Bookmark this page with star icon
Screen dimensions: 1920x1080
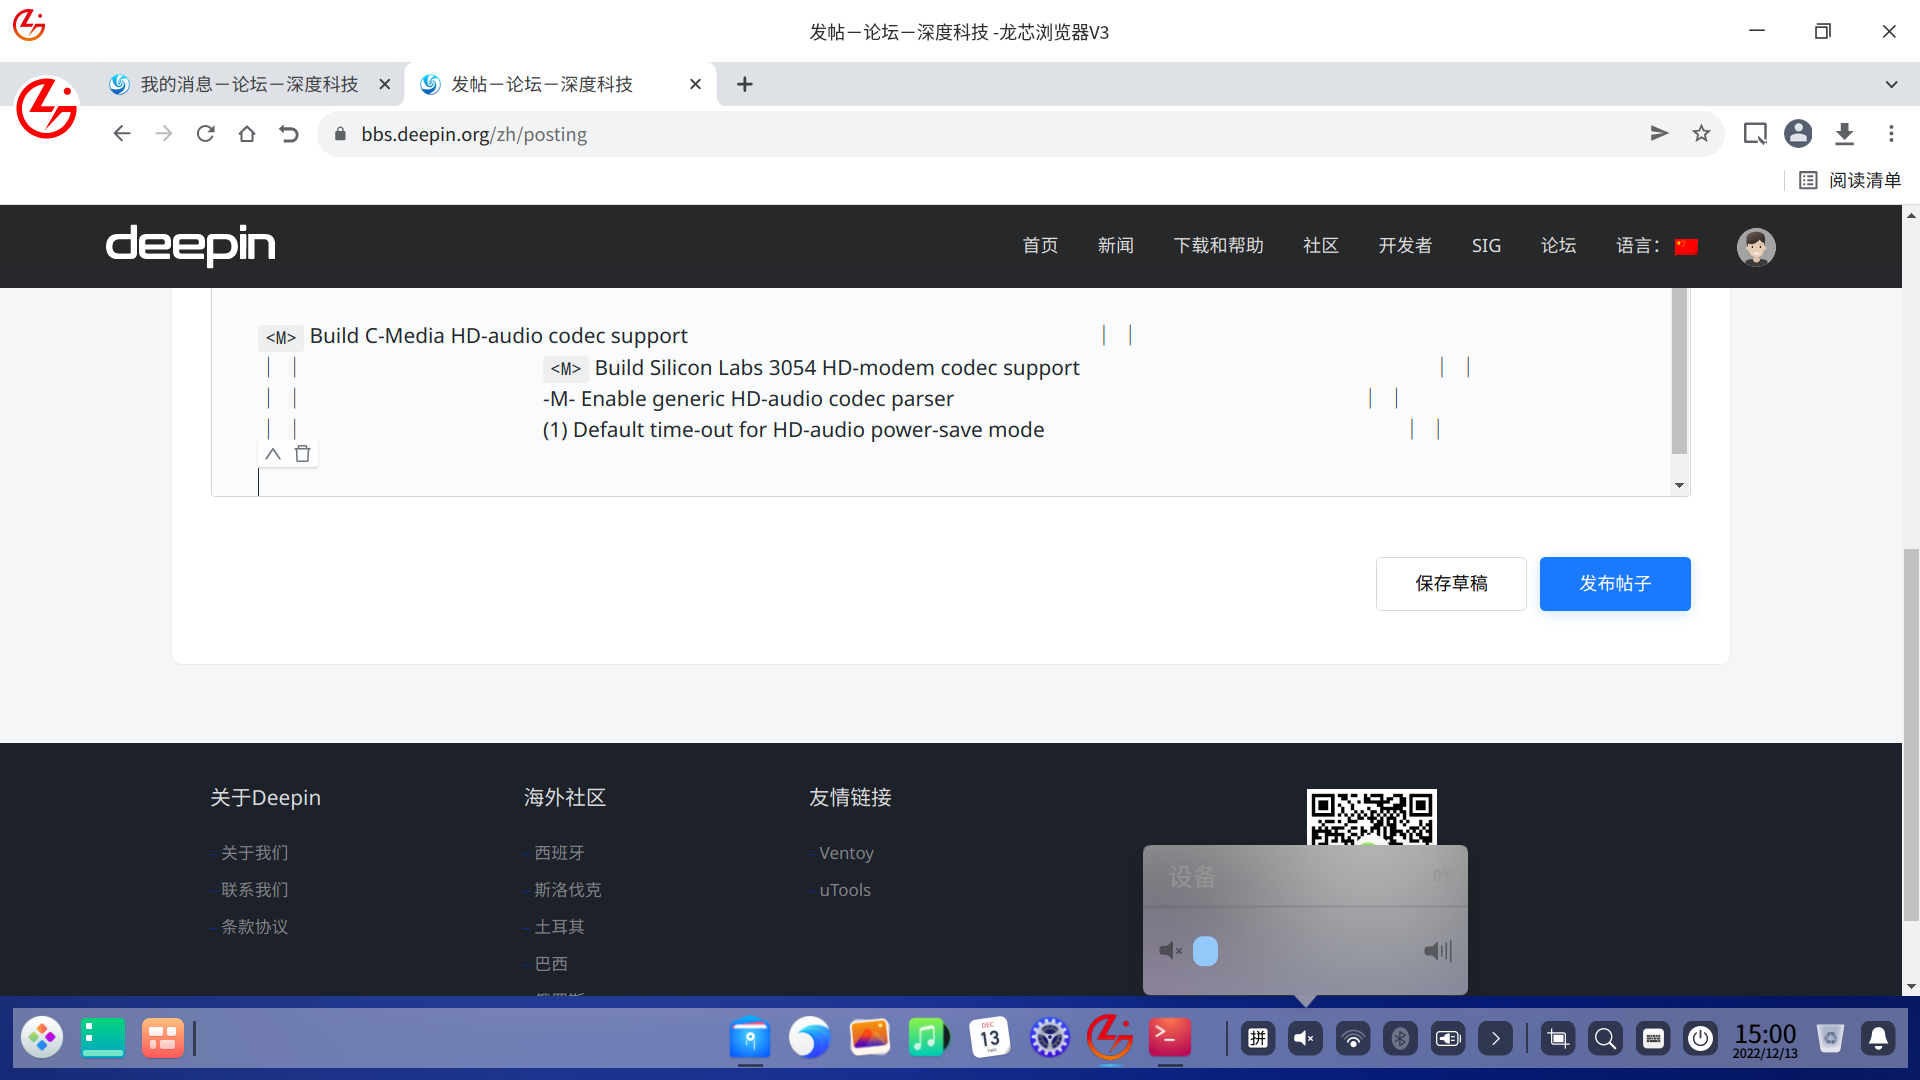pos(1701,134)
